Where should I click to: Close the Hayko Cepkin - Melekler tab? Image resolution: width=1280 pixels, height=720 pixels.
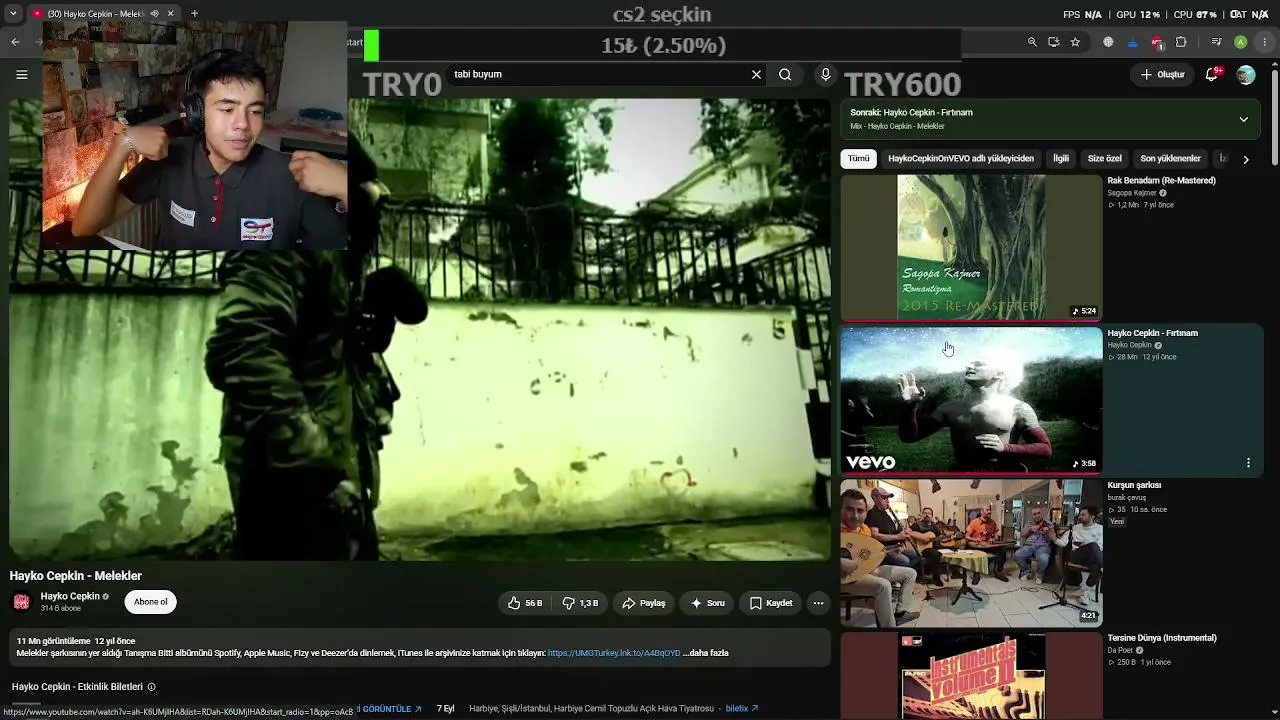tap(170, 14)
